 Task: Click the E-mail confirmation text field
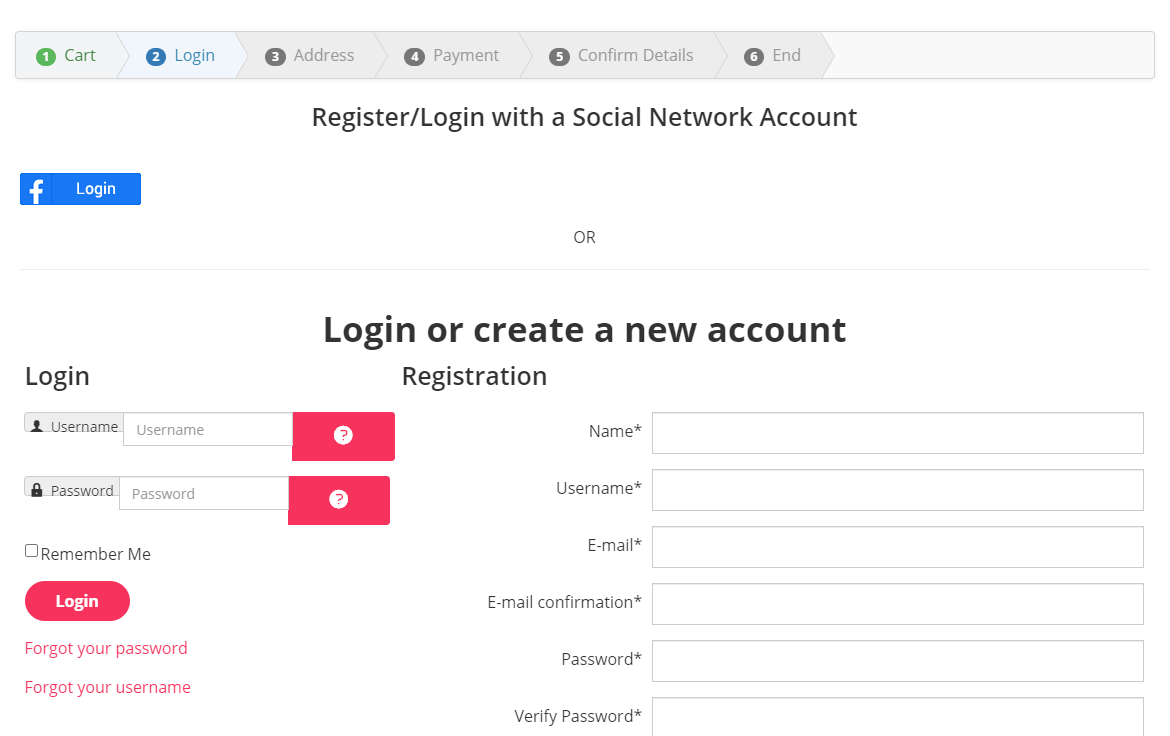pos(897,604)
